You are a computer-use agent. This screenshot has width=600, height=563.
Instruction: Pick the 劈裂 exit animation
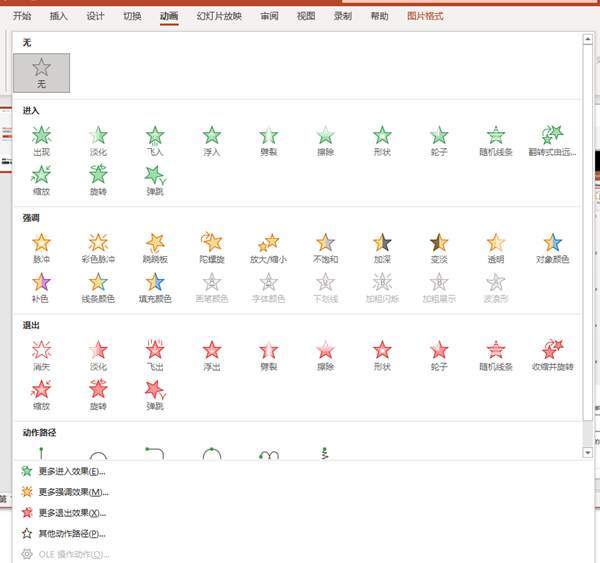click(x=269, y=356)
